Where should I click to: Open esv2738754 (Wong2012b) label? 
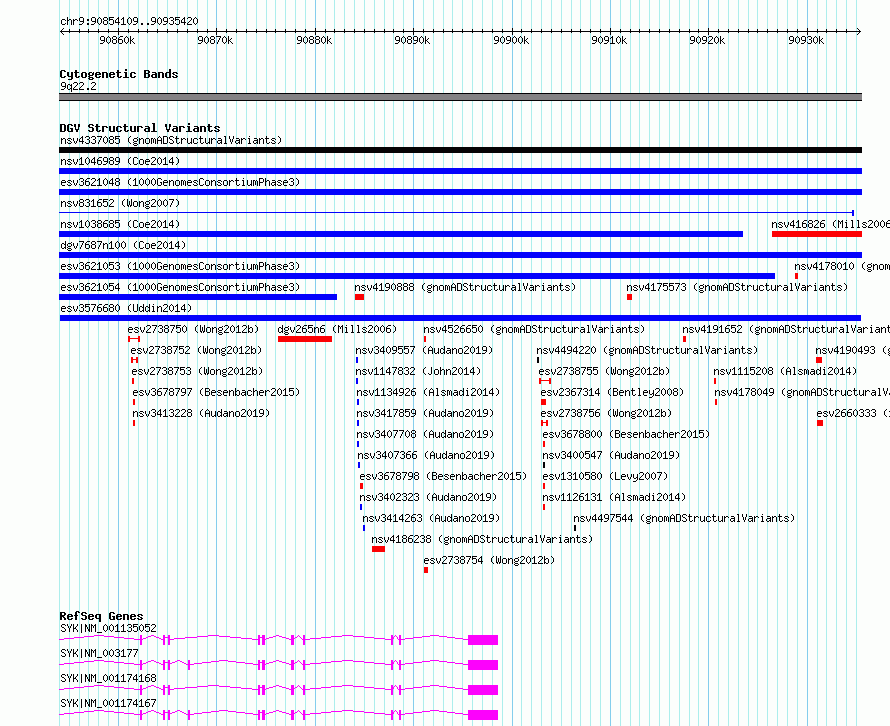489,560
